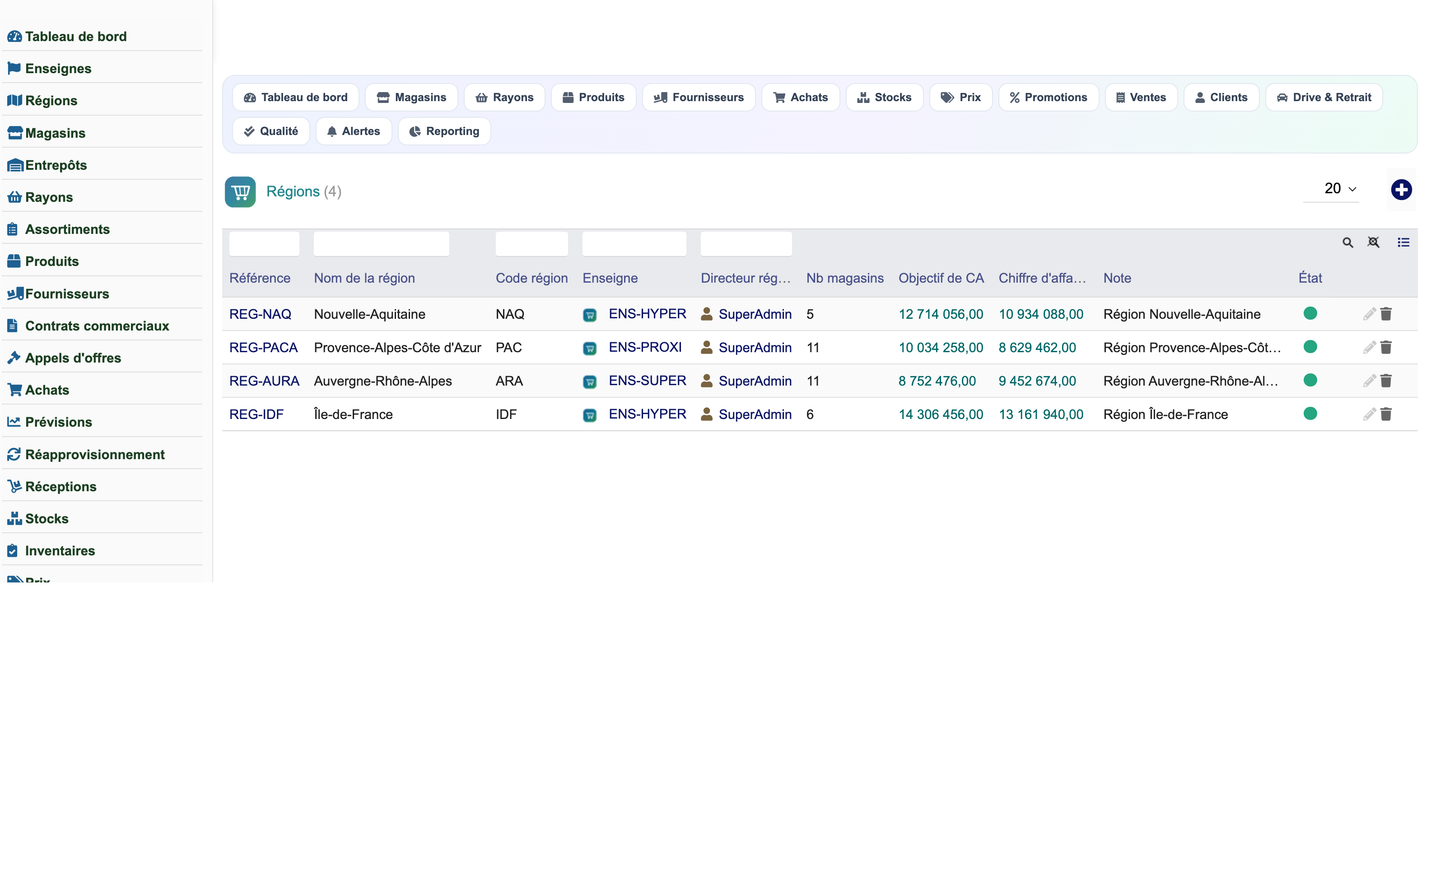Click the Chiffre d'affaires column header
Image resolution: width=1445 pixels, height=894 pixels.
[x=1042, y=279]
